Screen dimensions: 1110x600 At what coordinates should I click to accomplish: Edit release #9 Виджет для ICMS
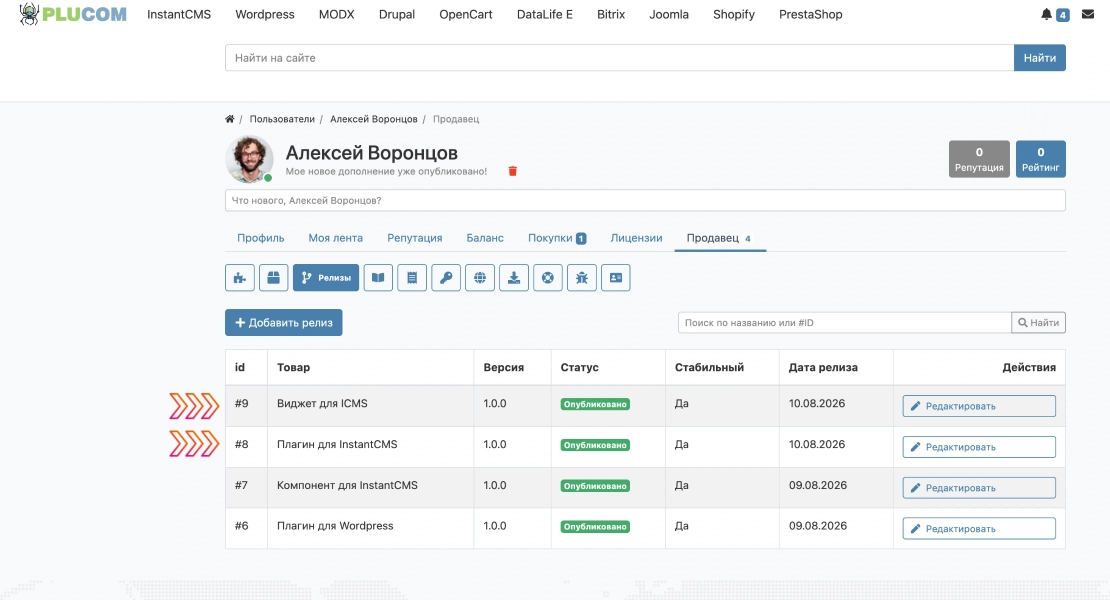[x=979, y=406]
